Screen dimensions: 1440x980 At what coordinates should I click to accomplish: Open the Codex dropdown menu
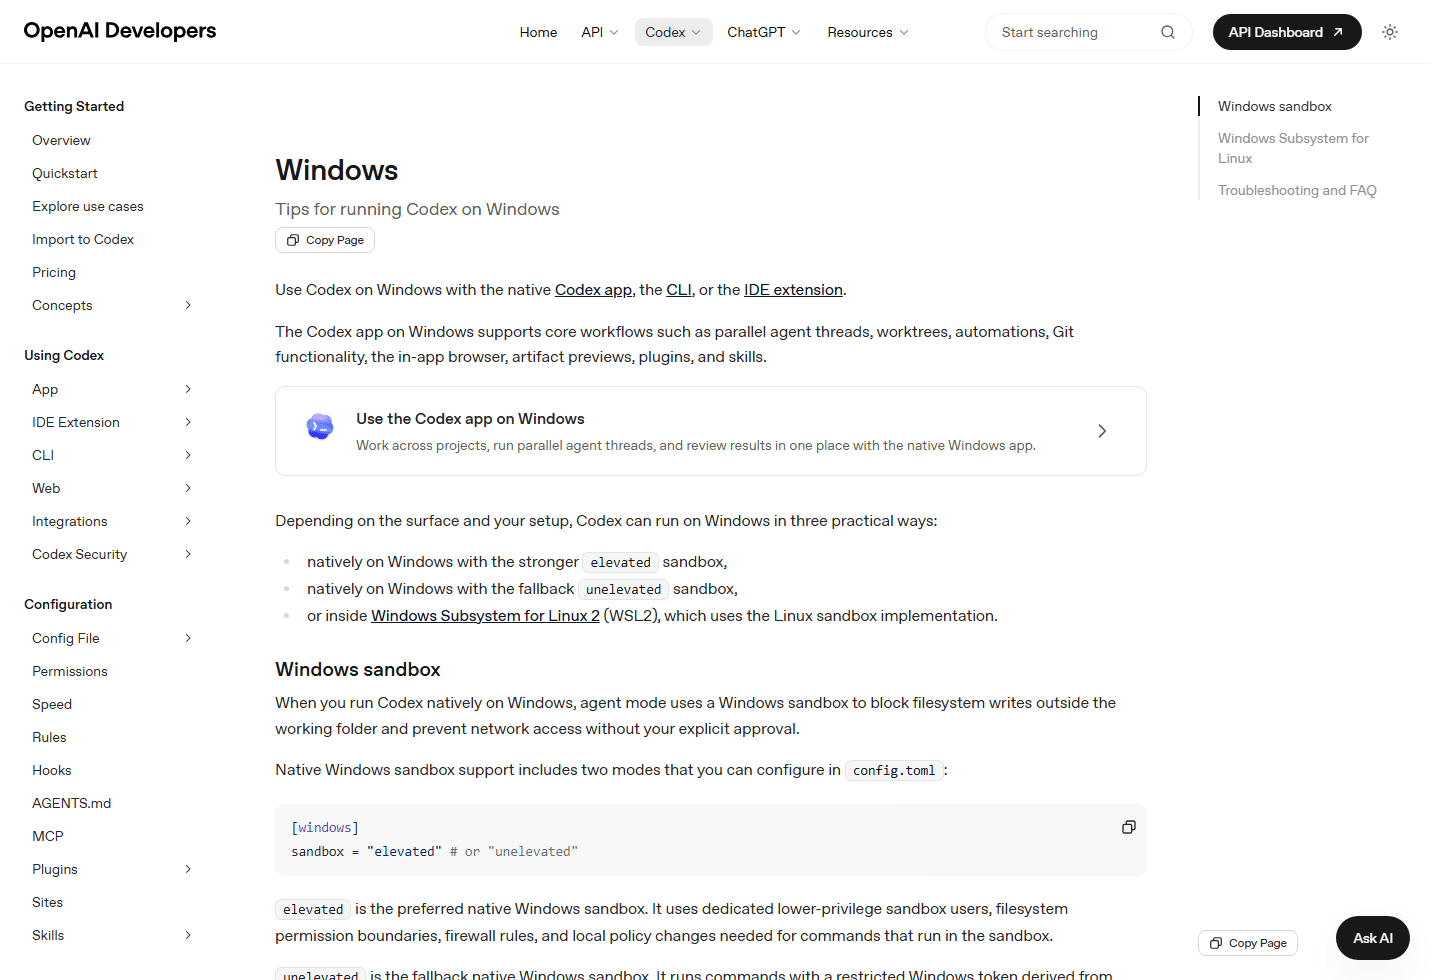[674, 32]
